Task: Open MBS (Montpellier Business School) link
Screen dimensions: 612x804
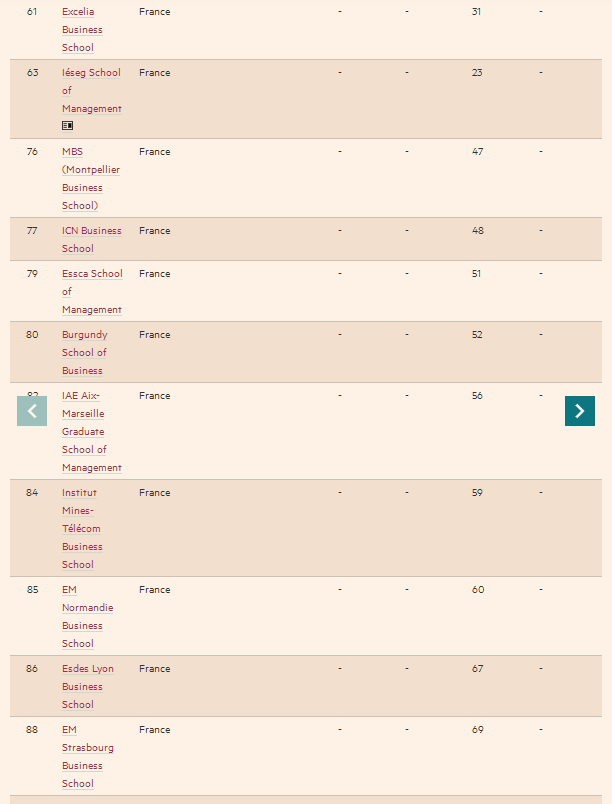Action: pyautogui.click(x=91, y=179)
